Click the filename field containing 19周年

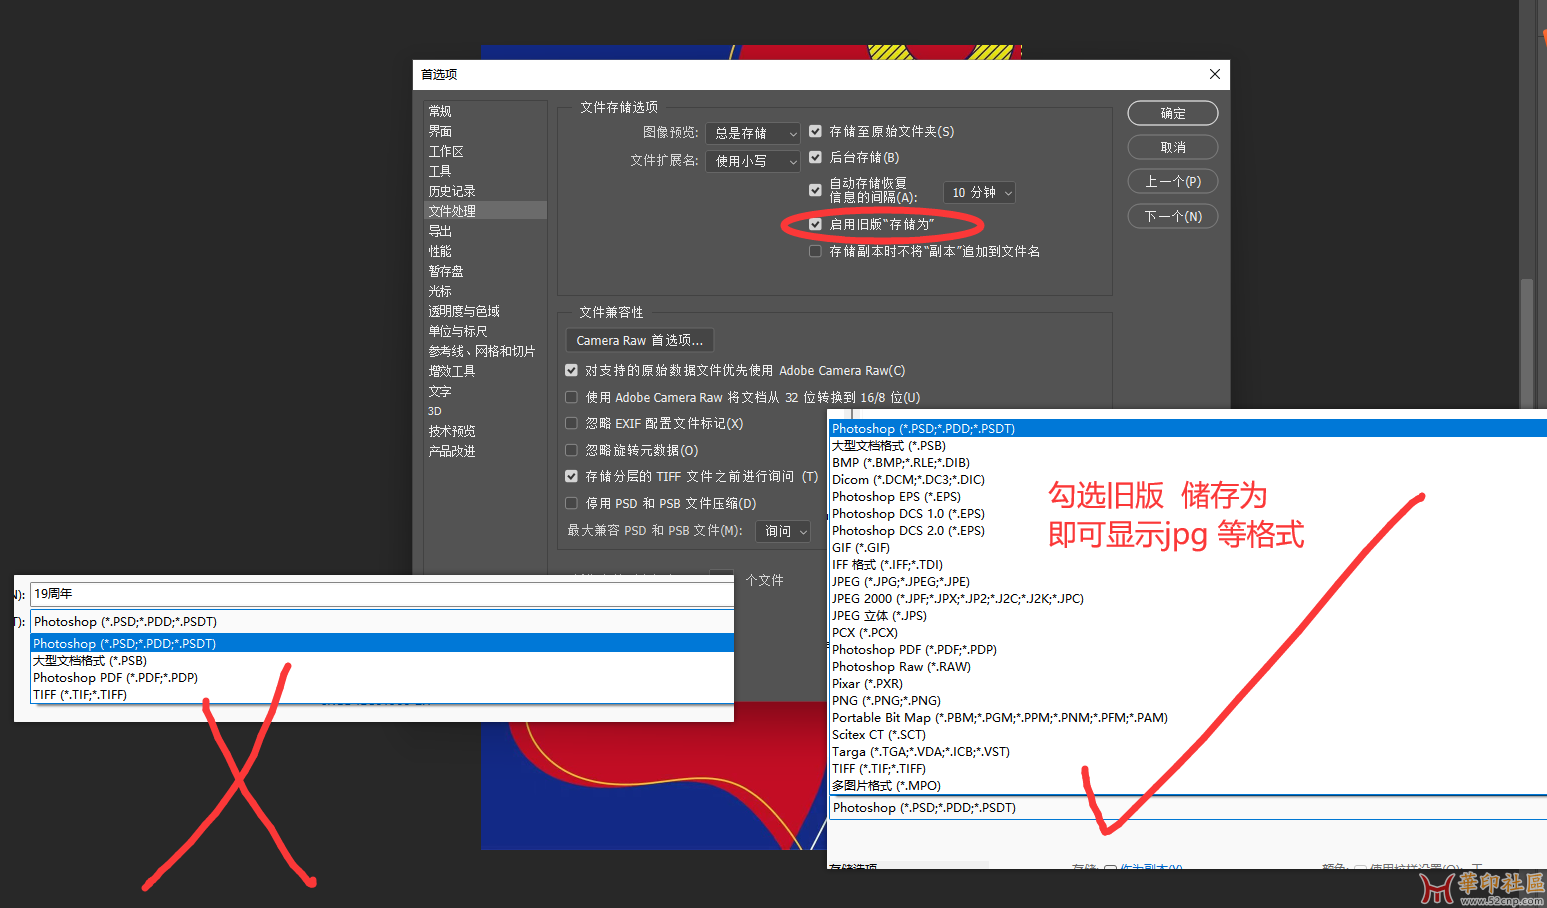tap(380, 593)
